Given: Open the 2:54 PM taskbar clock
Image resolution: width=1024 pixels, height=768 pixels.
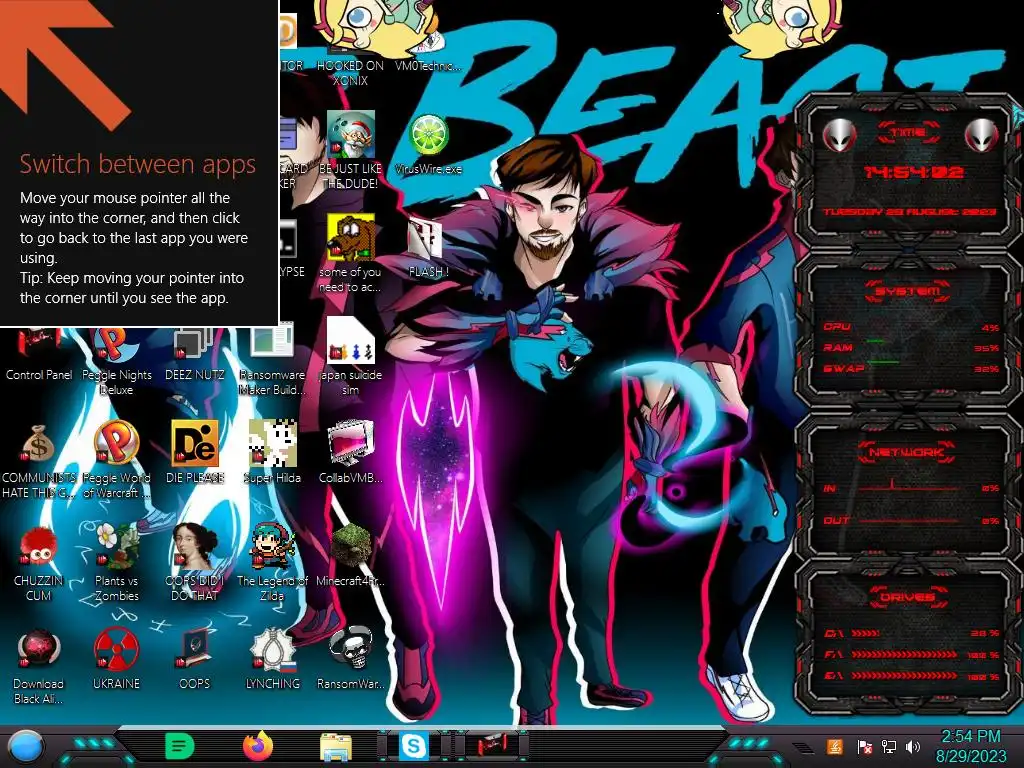Looking at the screenshot, I should click(x=970, y=746).
